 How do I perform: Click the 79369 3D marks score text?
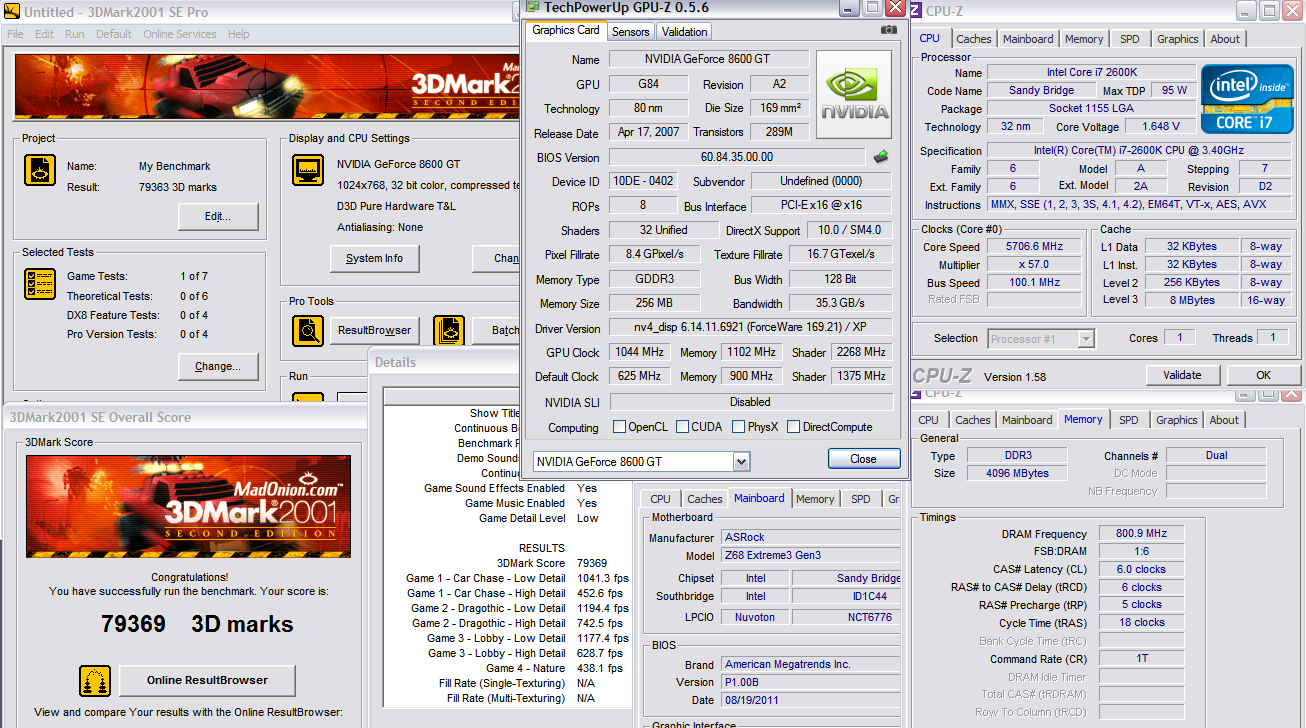[197, 625]
